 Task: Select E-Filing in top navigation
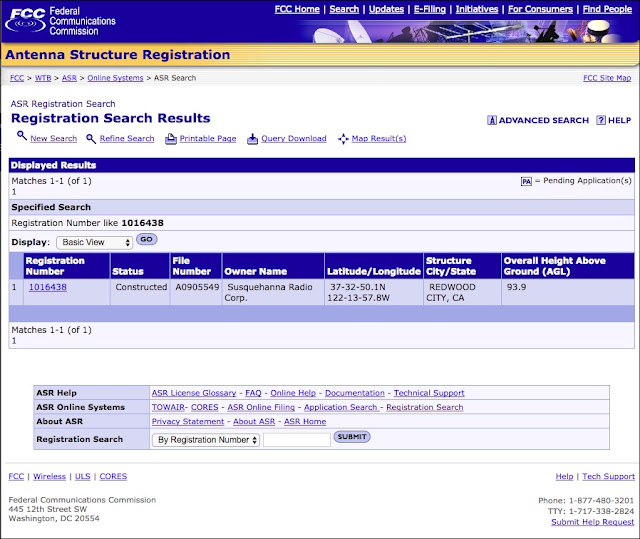coord(430,9)
